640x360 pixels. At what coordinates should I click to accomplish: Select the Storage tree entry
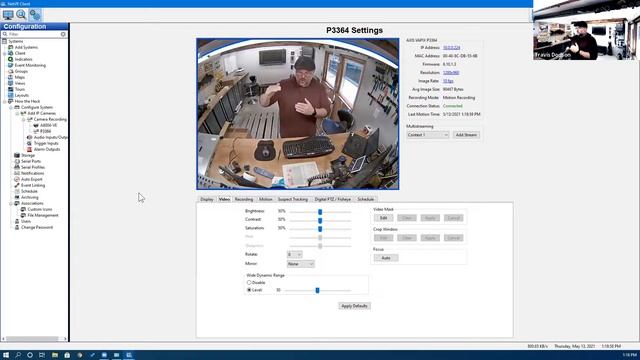click(x=28, y=156)
